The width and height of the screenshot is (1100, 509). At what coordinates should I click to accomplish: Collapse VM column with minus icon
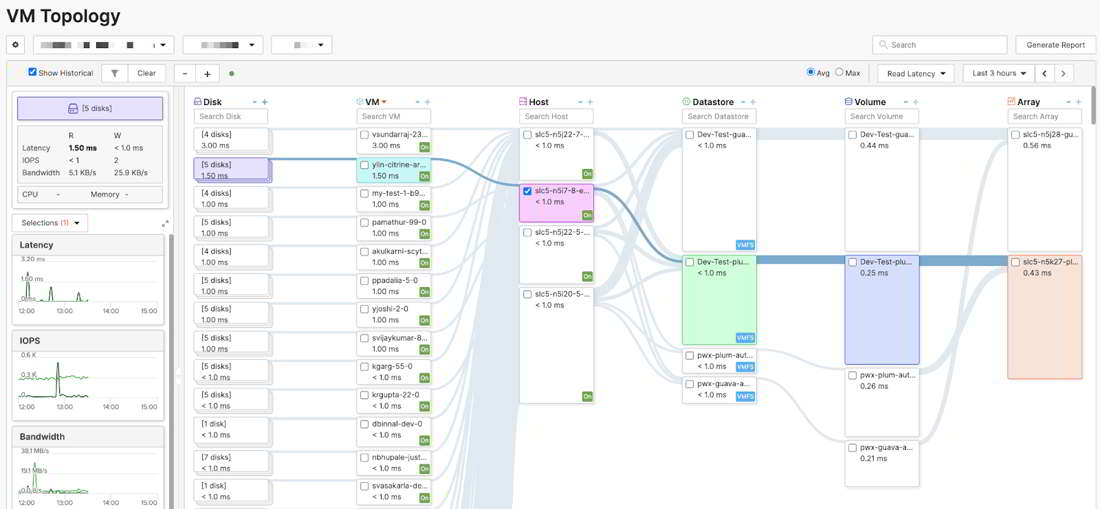417,102
